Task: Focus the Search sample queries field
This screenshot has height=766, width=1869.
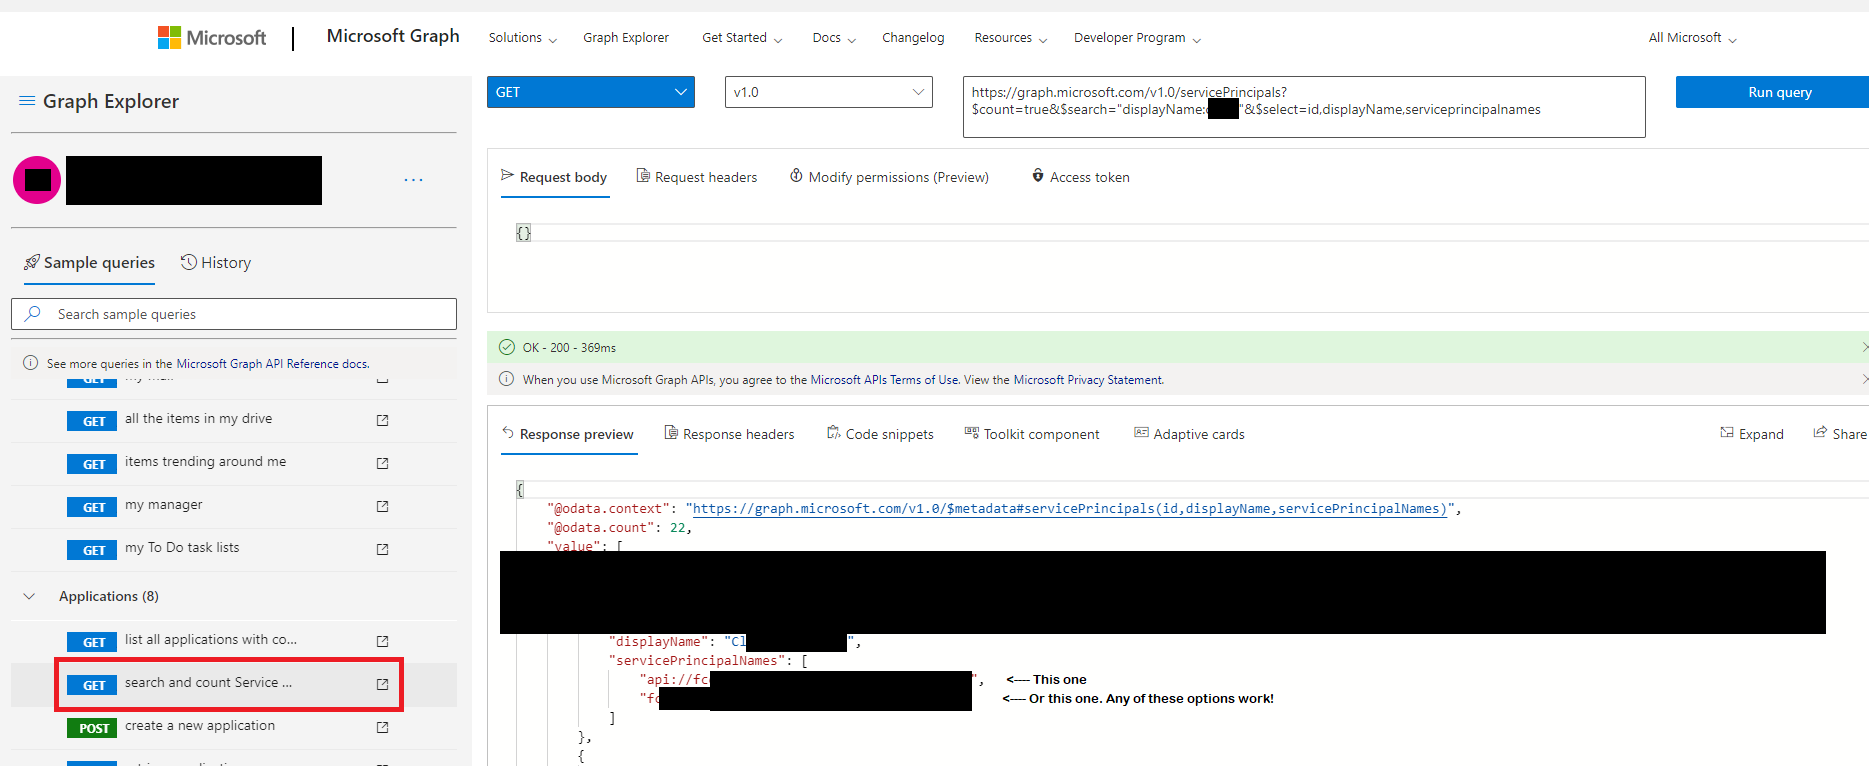Action: 234,314
